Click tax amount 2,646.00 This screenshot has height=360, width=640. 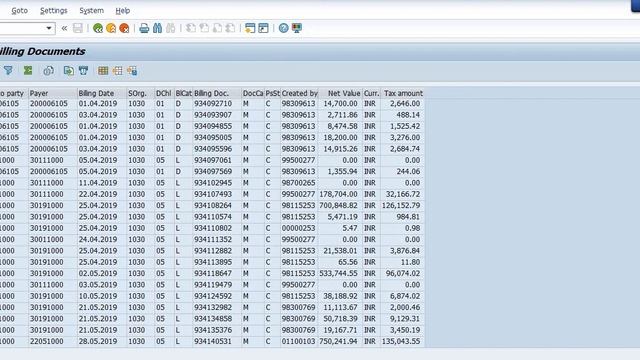(x=405, y=104)
